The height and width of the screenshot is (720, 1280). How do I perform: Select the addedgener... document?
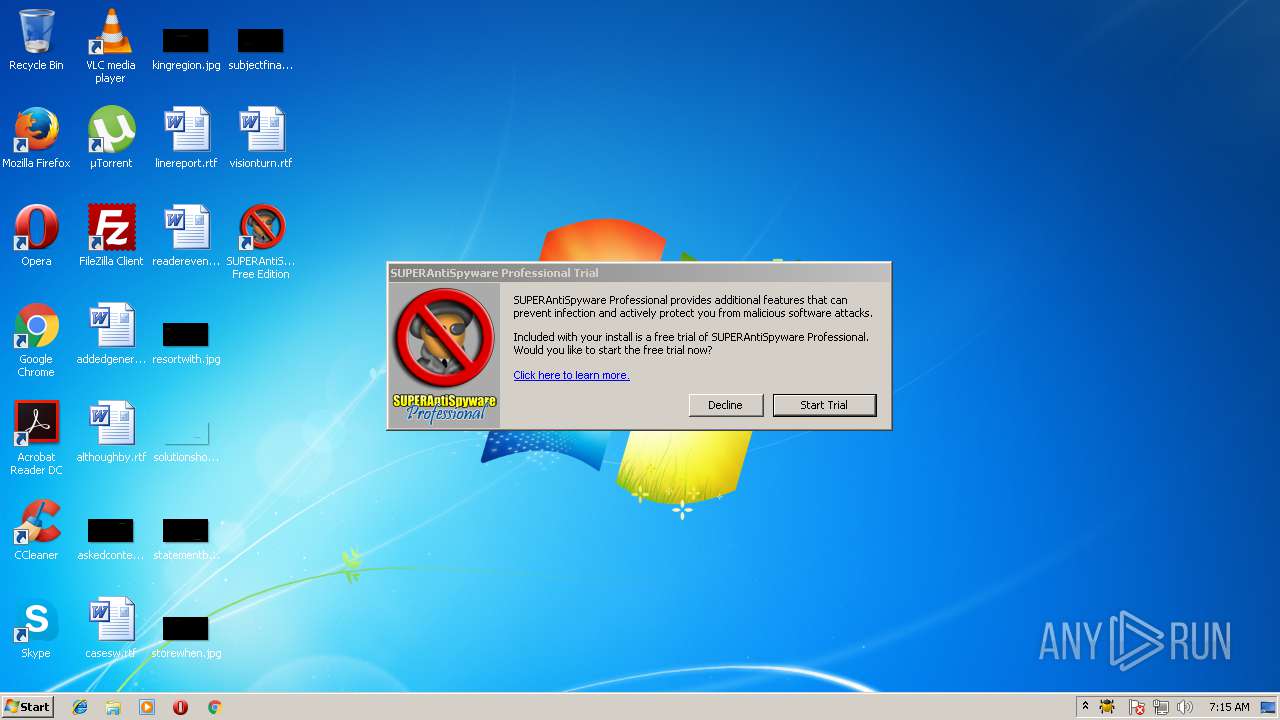click(111, 334)
